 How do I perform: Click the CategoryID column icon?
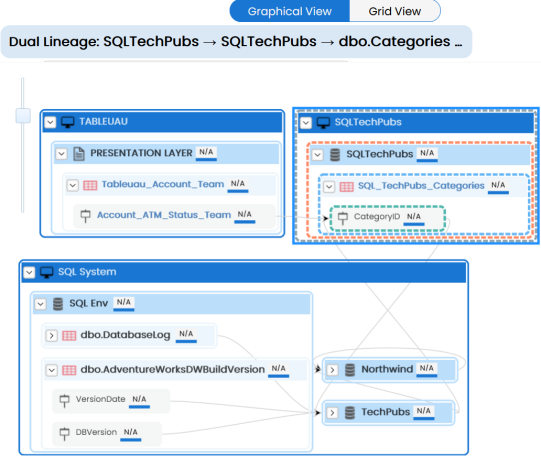(x=343, y=218)
